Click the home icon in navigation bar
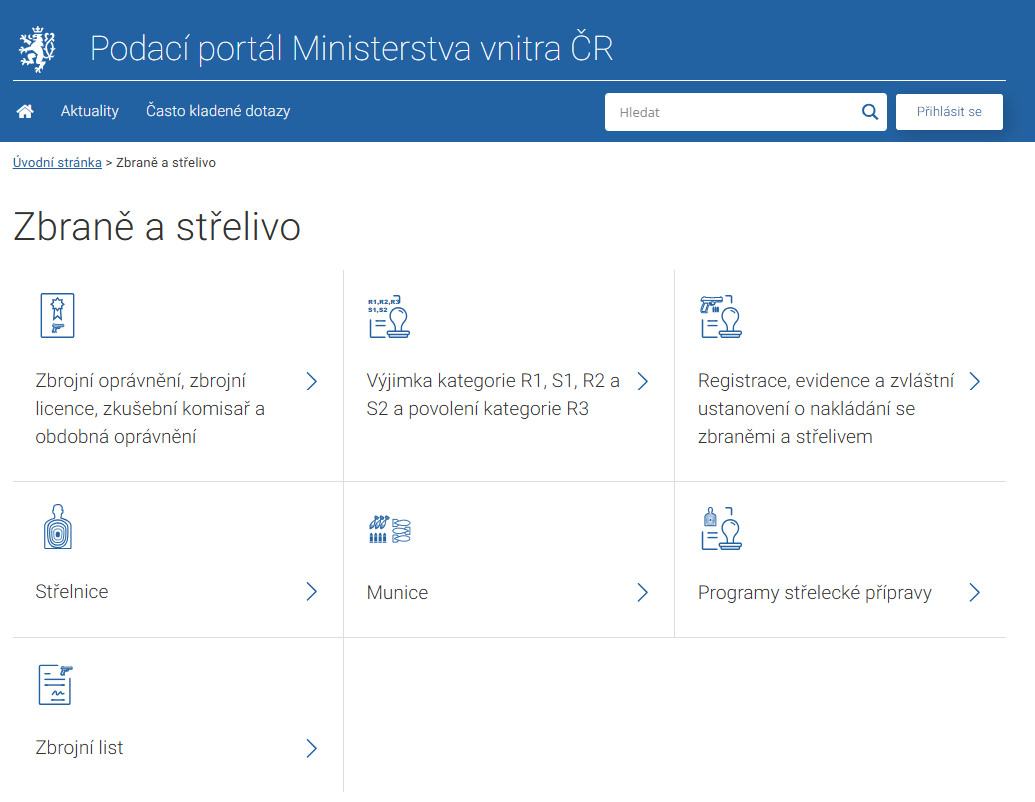 pos(25,111)
